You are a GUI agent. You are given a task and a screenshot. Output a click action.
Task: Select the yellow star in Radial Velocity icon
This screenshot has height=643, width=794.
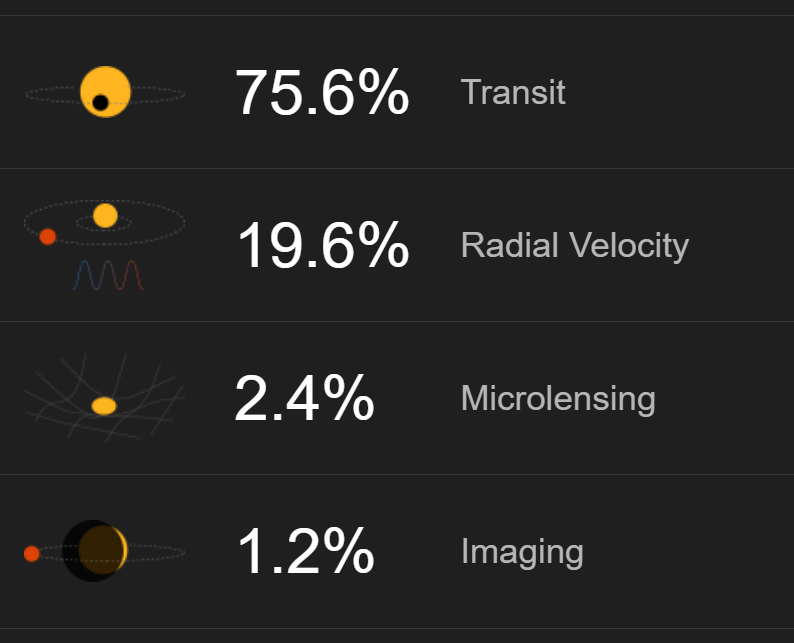(105, 216)
